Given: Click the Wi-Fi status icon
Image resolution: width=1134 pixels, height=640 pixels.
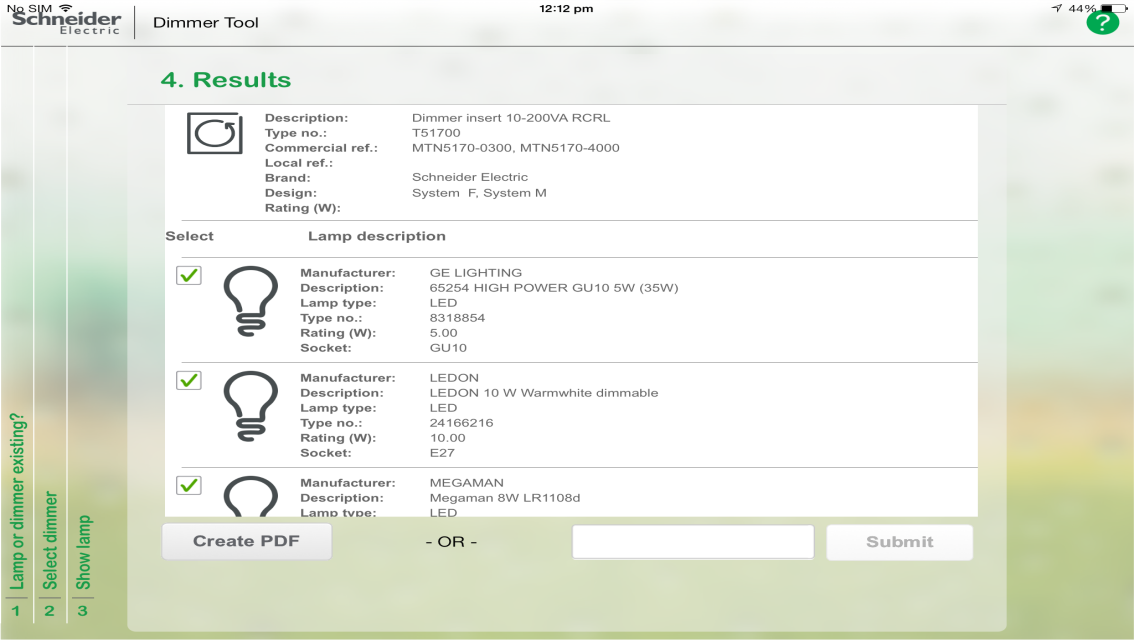Looking at the screenshot, I should (x=66, y=7).
